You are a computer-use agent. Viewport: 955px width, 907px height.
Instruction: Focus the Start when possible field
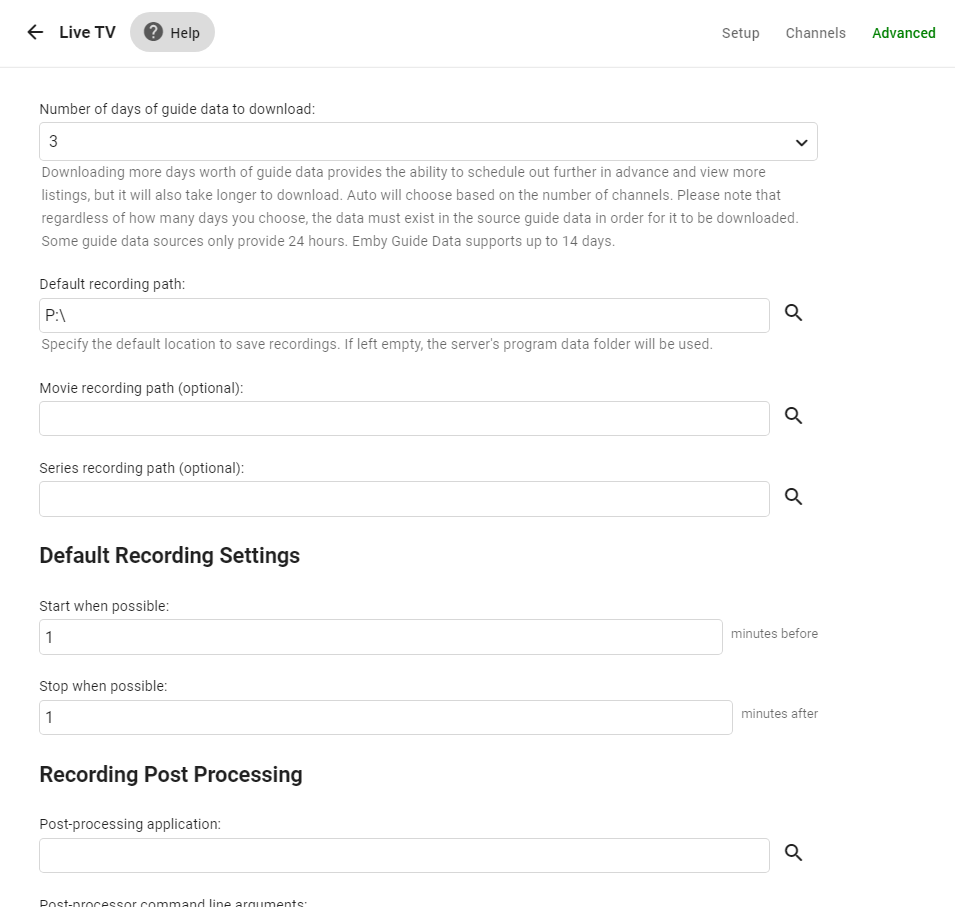click(x=380, y=636)
